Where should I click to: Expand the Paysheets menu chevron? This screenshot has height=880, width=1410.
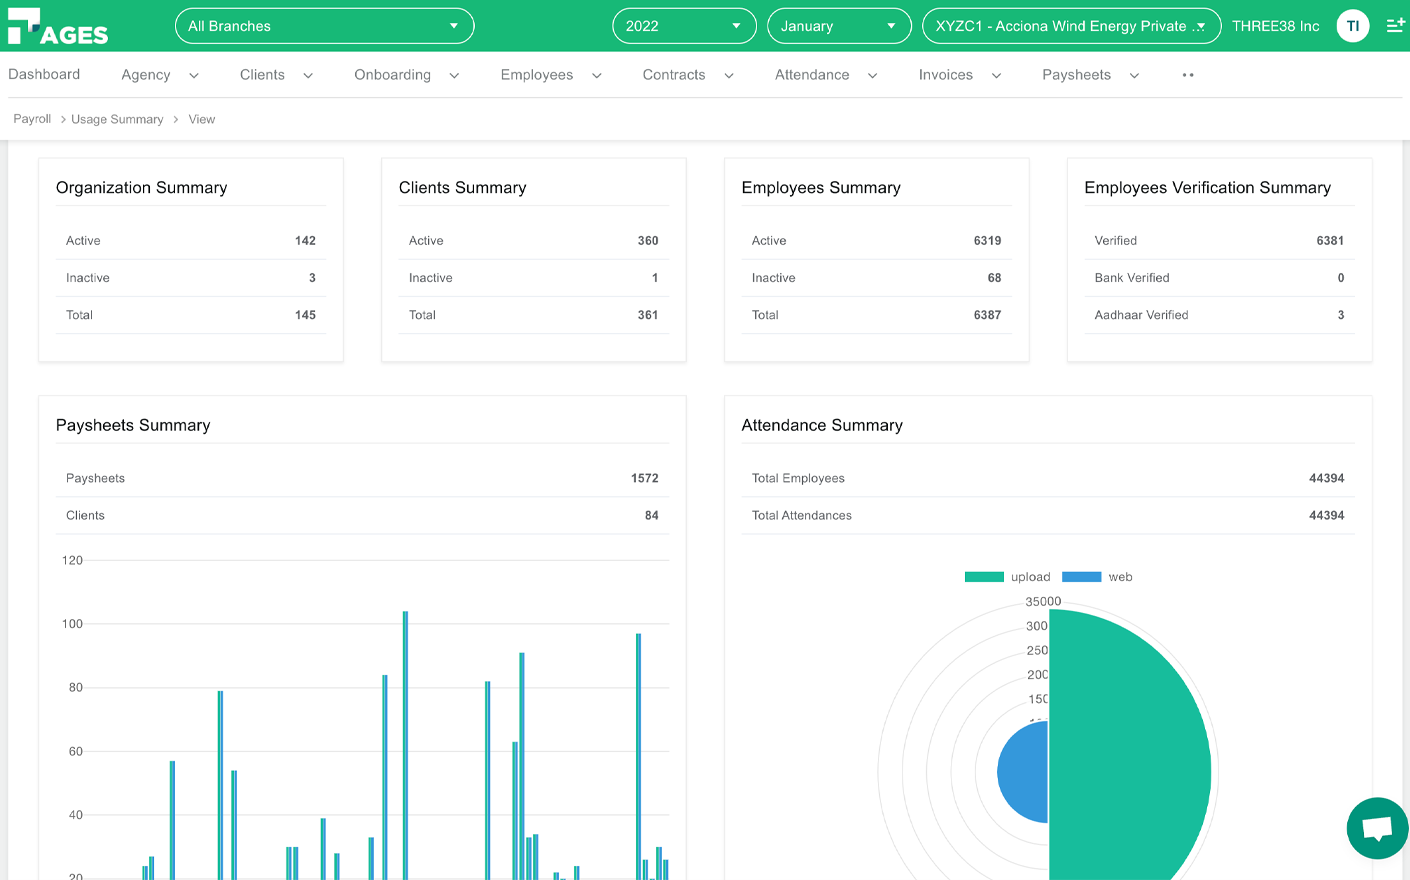(1134, 76)
